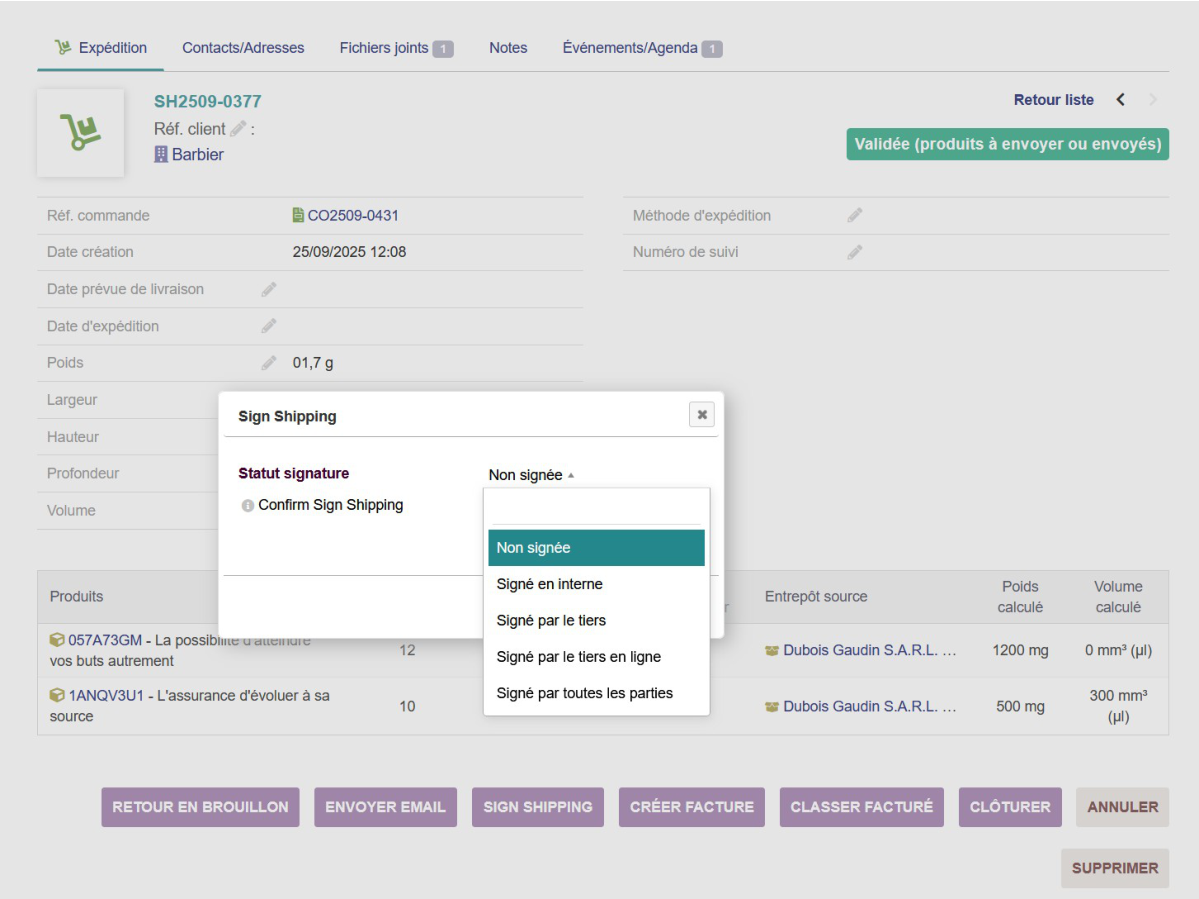Close the Sign Shipping dialog
Viewport: 1199px width, 899px height.
tap(702, 414)
